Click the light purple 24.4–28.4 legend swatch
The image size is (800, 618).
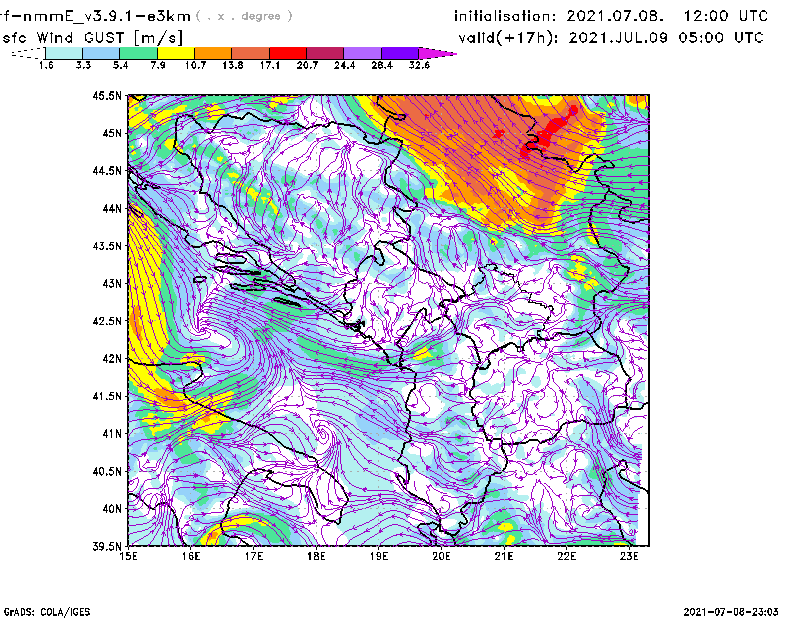pos(362,53)
